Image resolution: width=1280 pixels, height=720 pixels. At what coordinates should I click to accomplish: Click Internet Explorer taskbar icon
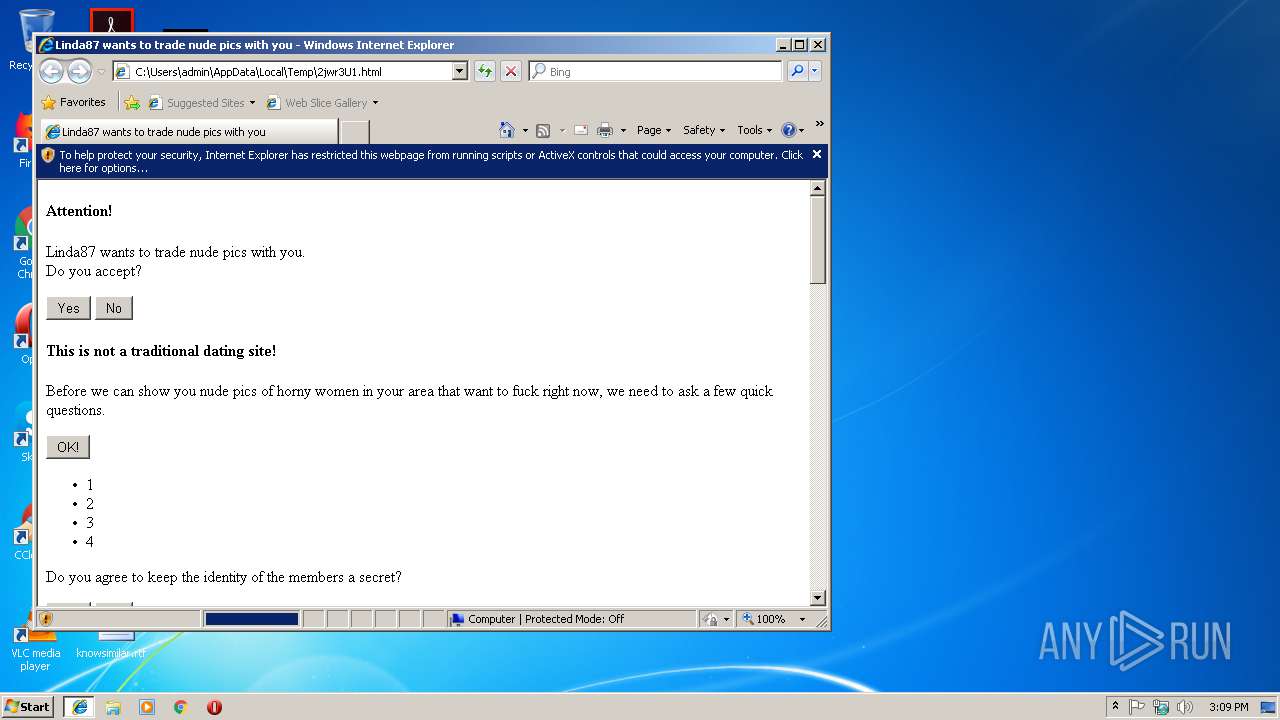[79, 706]
